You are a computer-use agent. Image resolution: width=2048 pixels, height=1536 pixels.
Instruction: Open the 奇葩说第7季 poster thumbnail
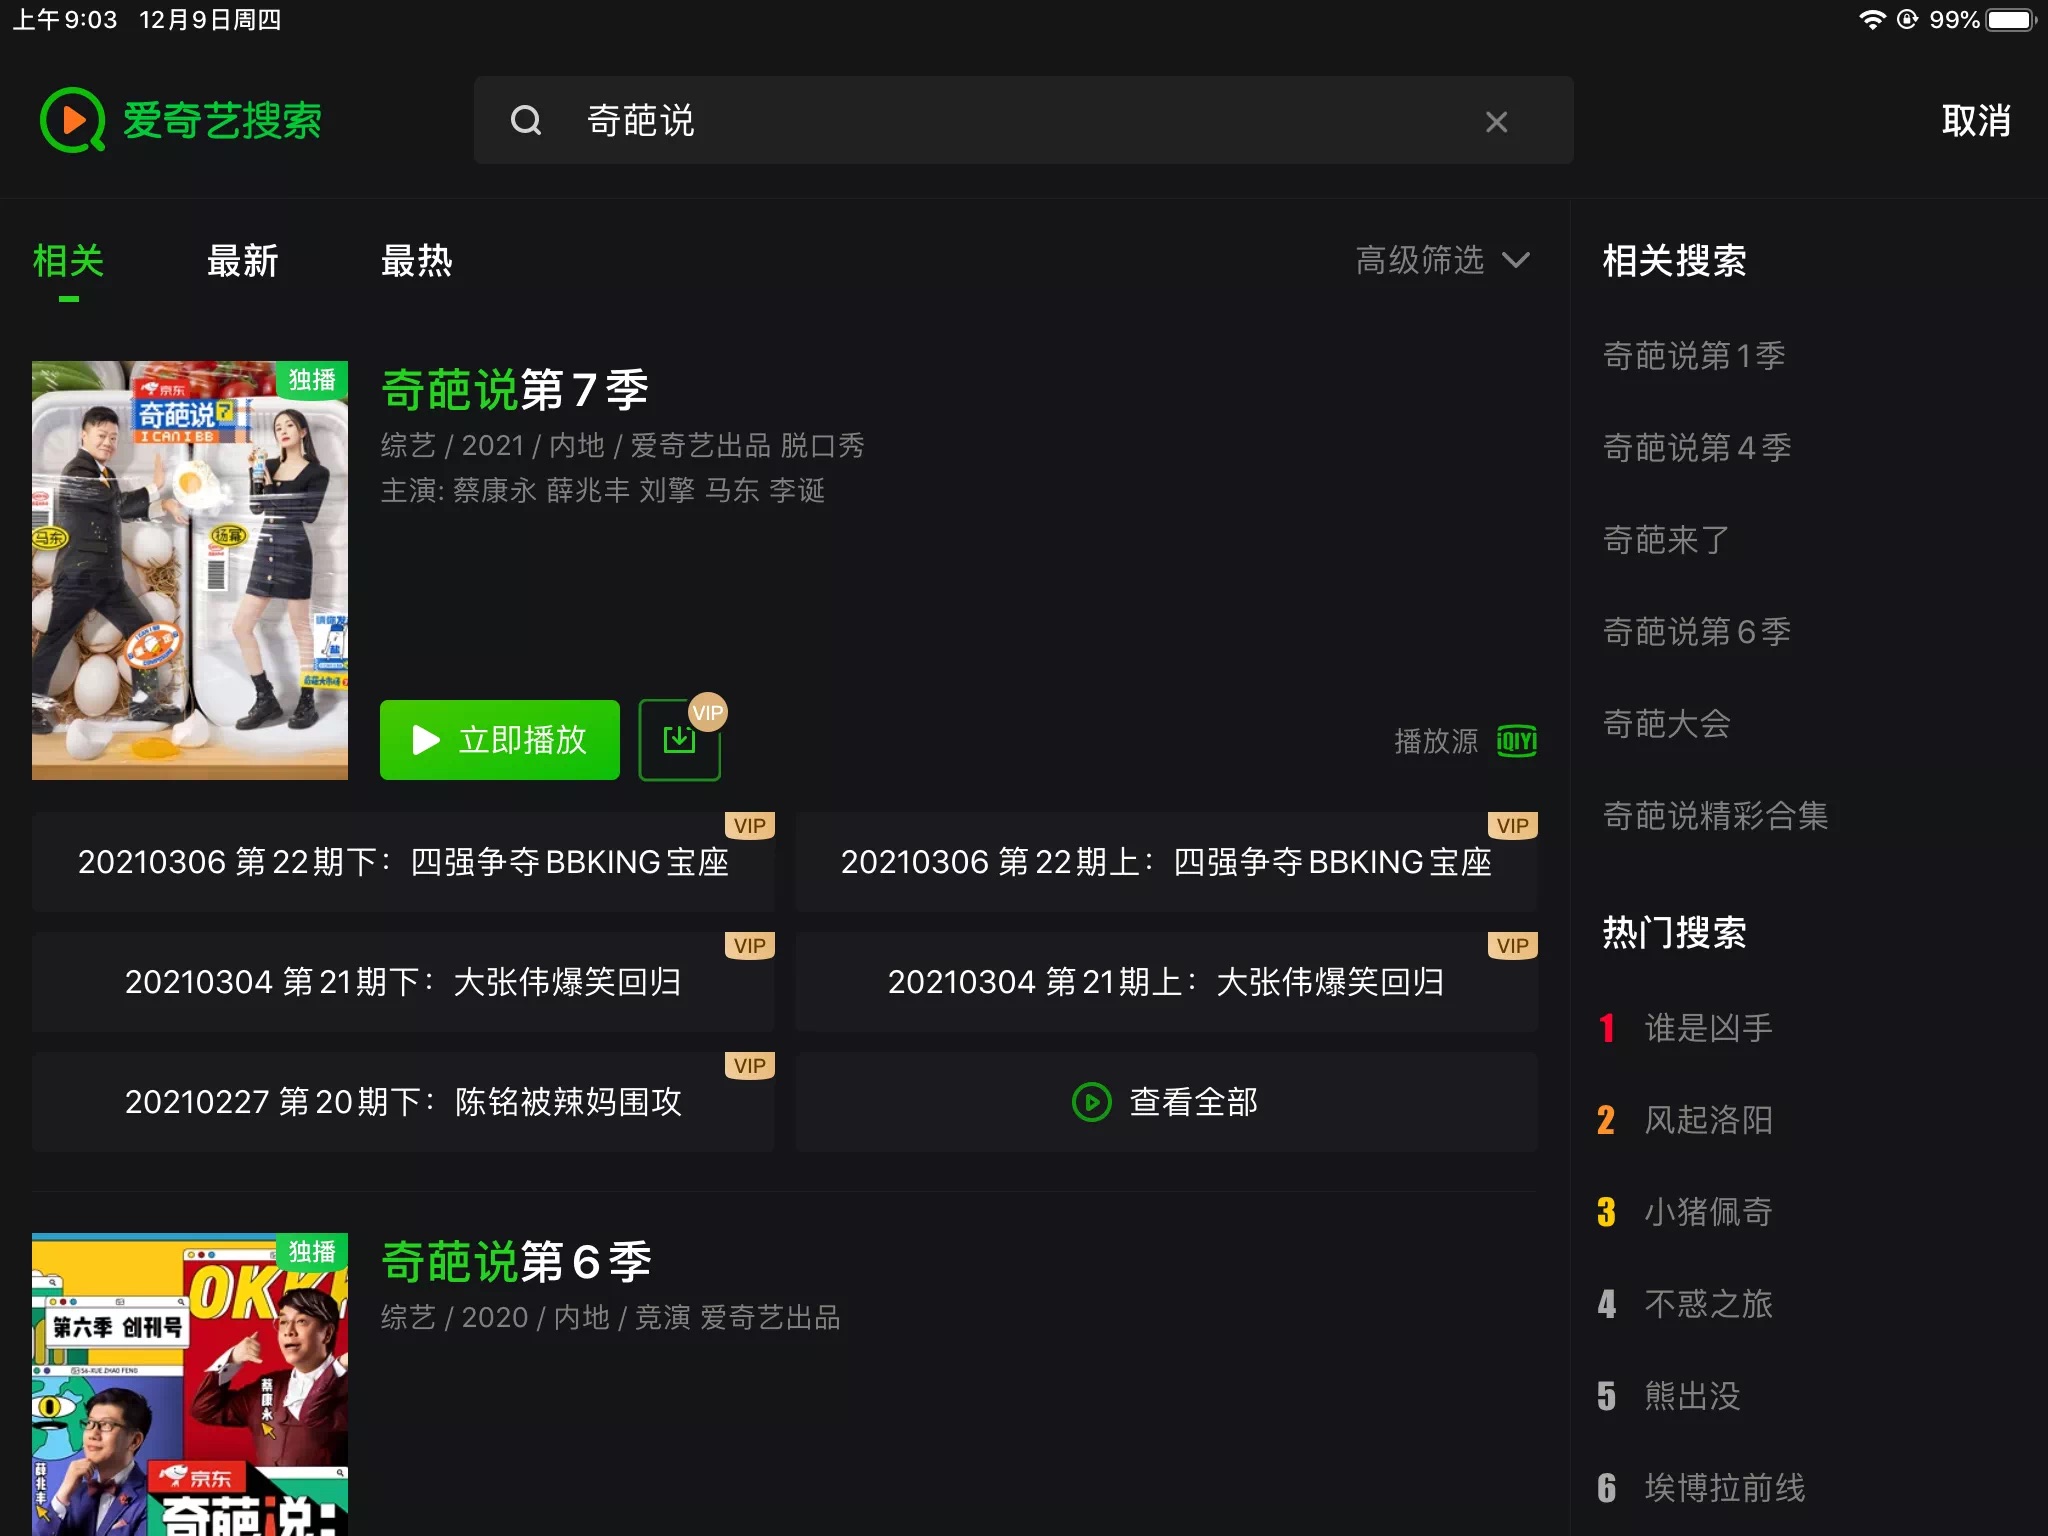190,570
